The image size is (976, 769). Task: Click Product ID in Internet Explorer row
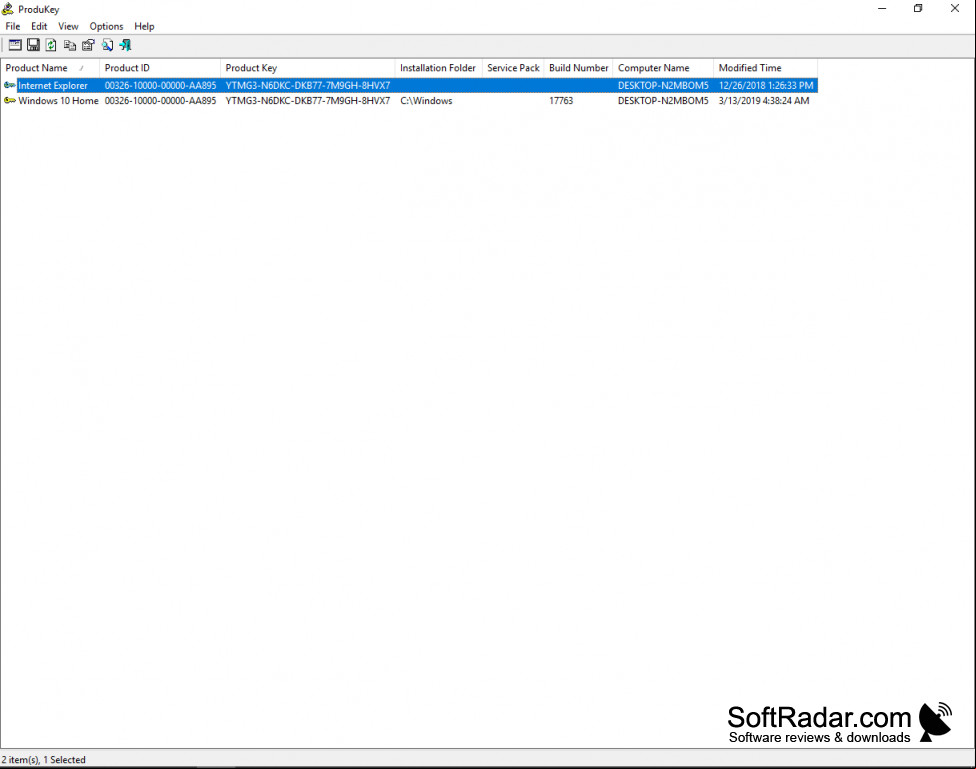(161, 85)
